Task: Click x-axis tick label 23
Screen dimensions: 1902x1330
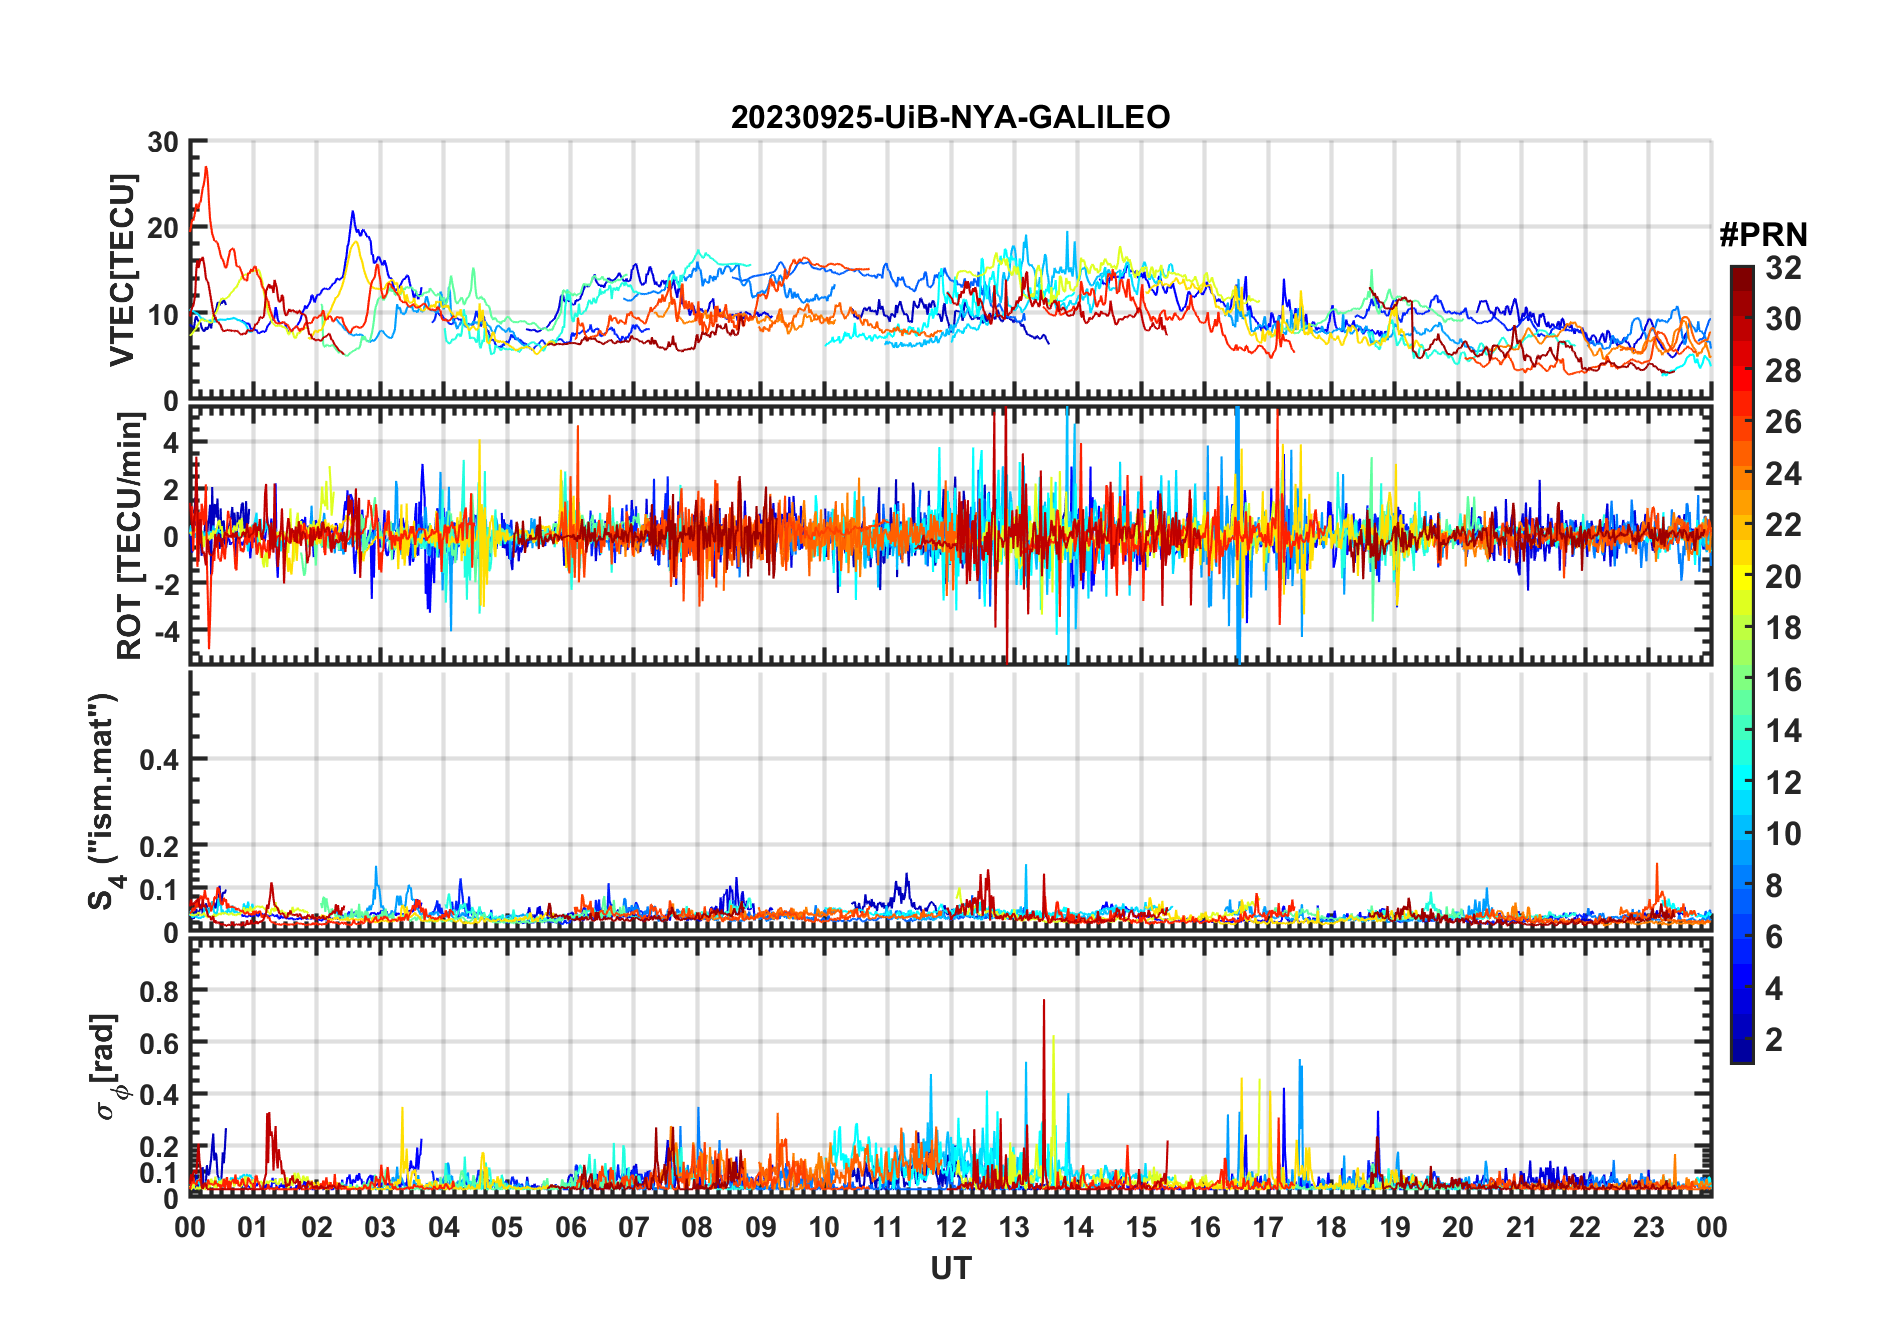Action: click(1648, 1227)
